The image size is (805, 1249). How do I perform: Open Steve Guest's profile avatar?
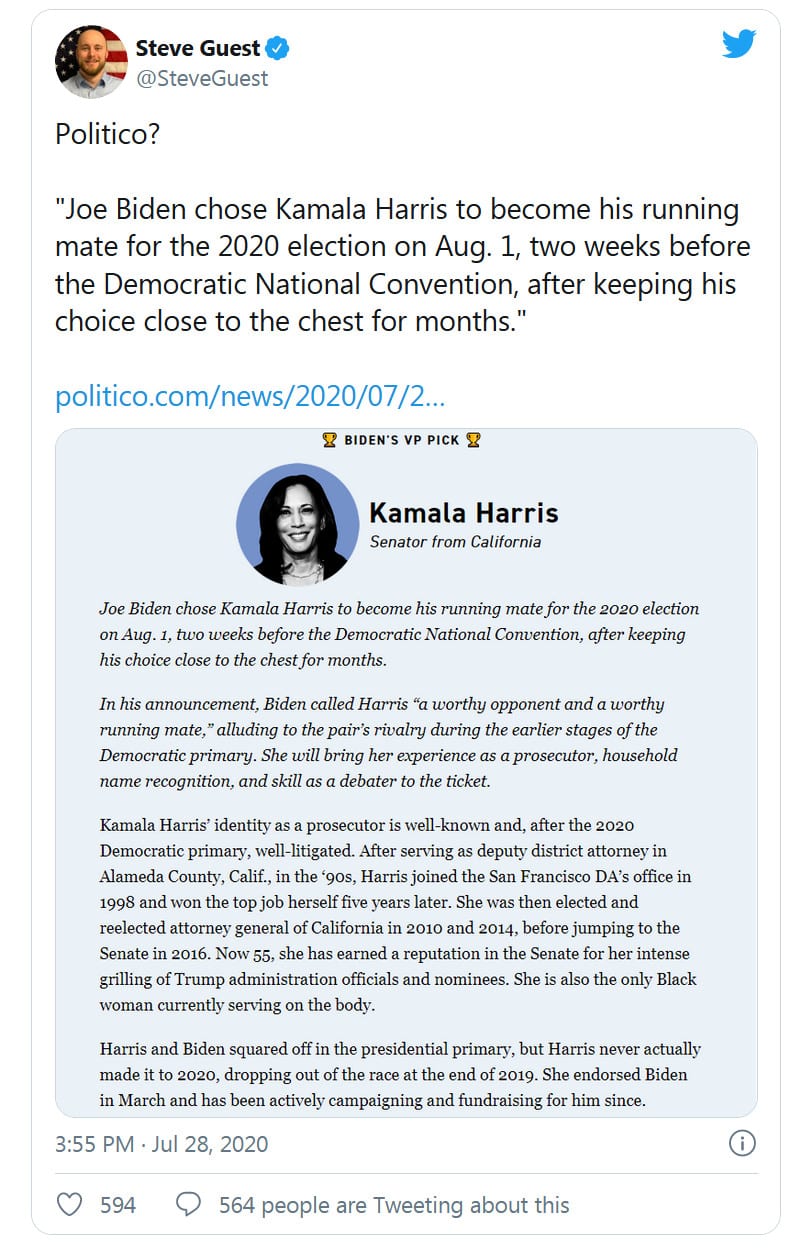pyautogui.click(x=92, y=61)
